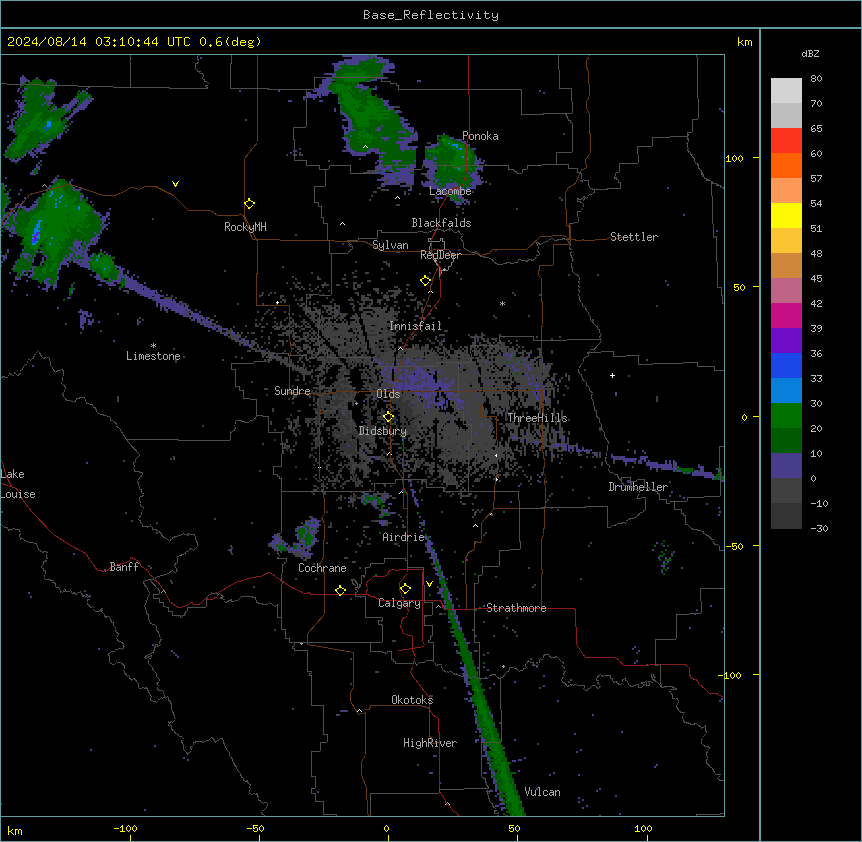Click the 100 tick on the bottom axis
Image resolution: width=862 pixels, height=842 pixels.
(643, 828)
